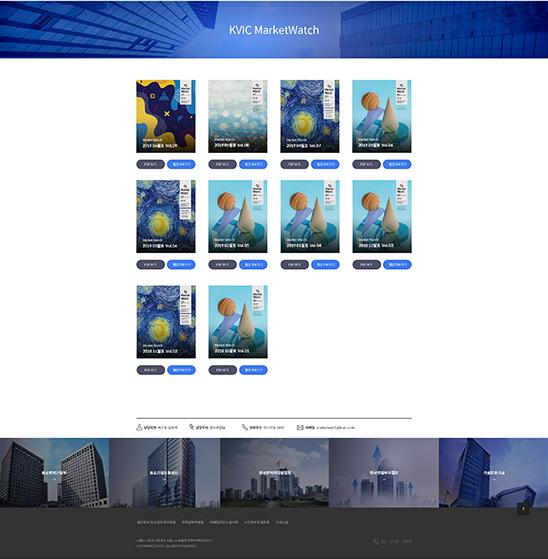
Task: Open the Vol.04 issue cover
Action: 310,216
